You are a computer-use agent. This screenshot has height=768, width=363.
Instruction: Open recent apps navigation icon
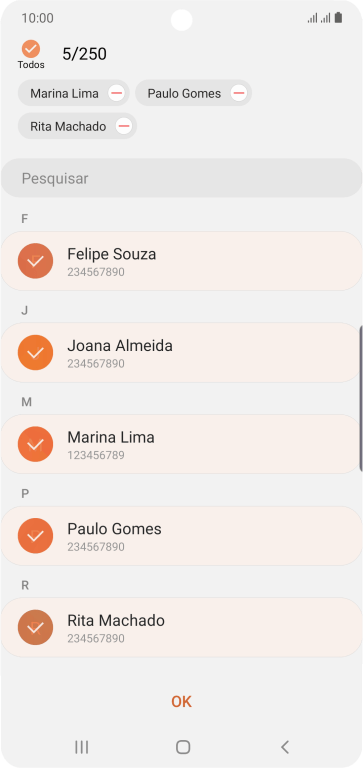81,746
